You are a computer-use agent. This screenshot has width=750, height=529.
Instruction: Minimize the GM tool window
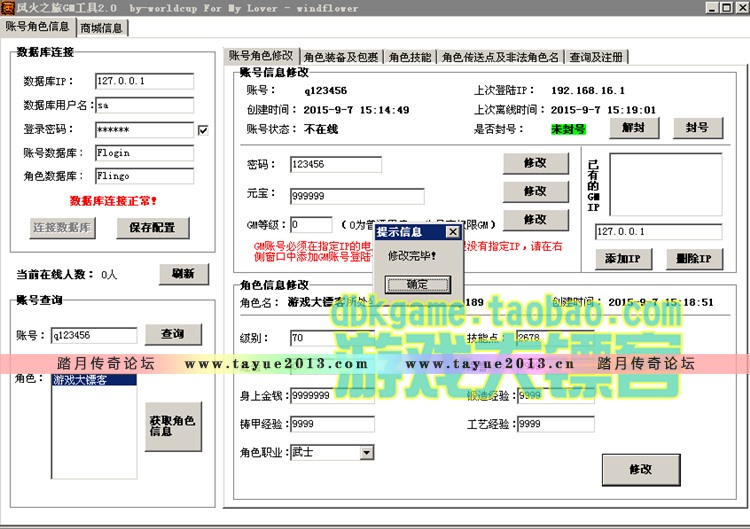[x=713, y=8]
